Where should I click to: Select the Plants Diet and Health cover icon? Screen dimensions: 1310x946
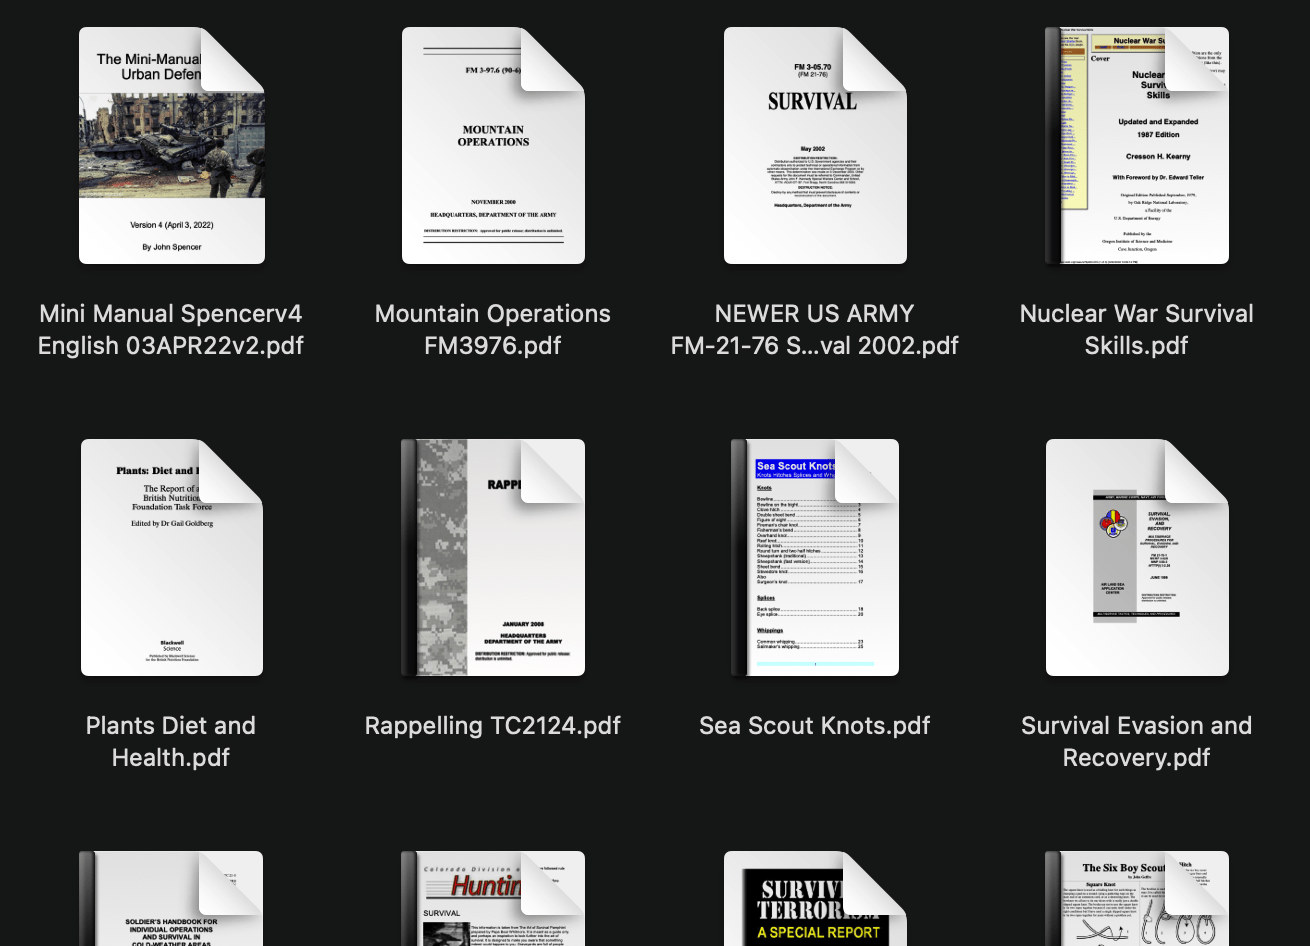(x=172, y=558)
